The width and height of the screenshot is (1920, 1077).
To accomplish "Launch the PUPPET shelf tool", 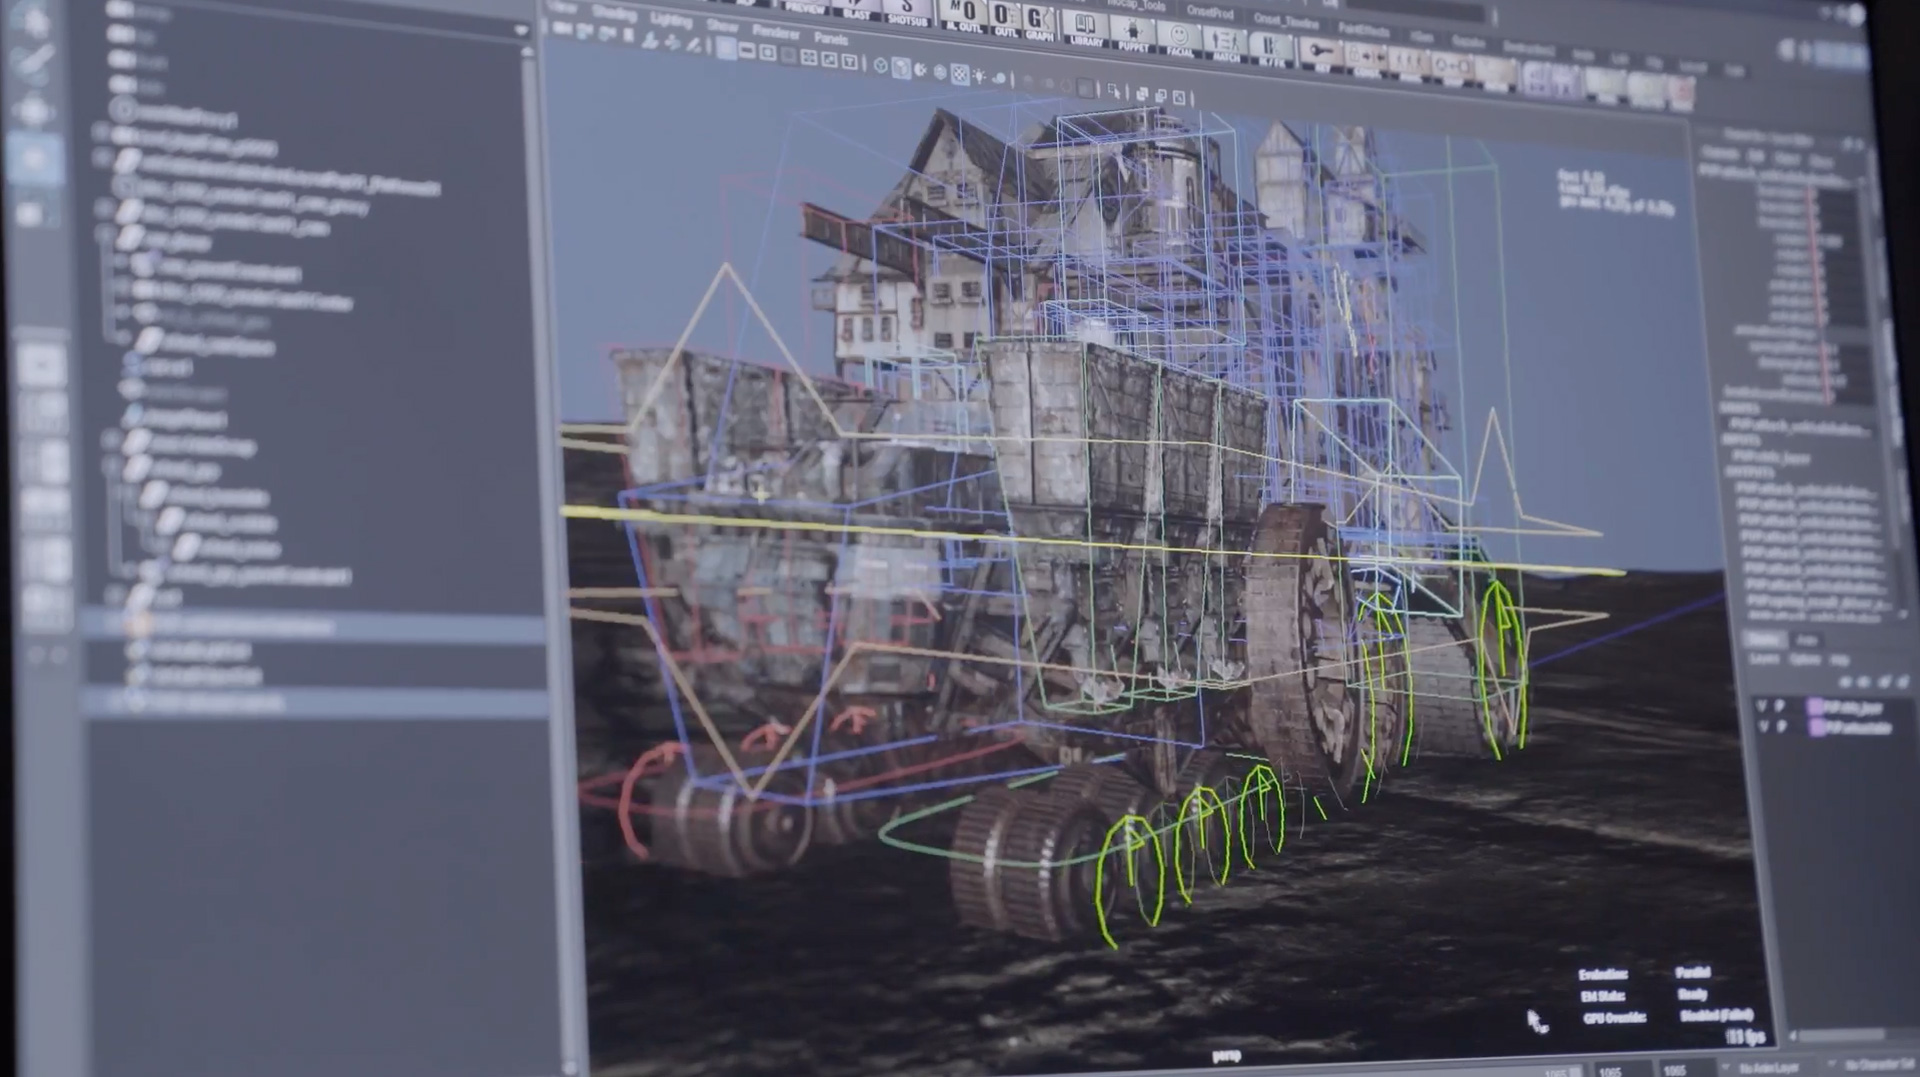I will (x=1133, y=32).
